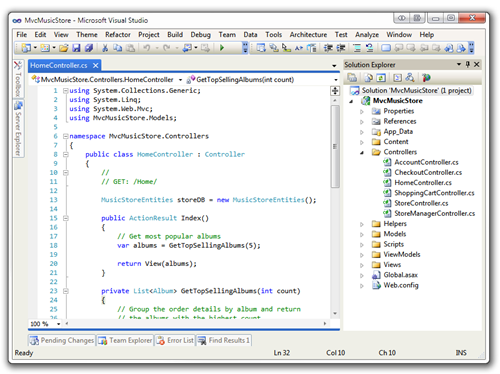Image resolution: width=500 pixels, height=374 pixels.
Task: Toggle outlining on the line 1 using block
Action: (x=66, y=91)
